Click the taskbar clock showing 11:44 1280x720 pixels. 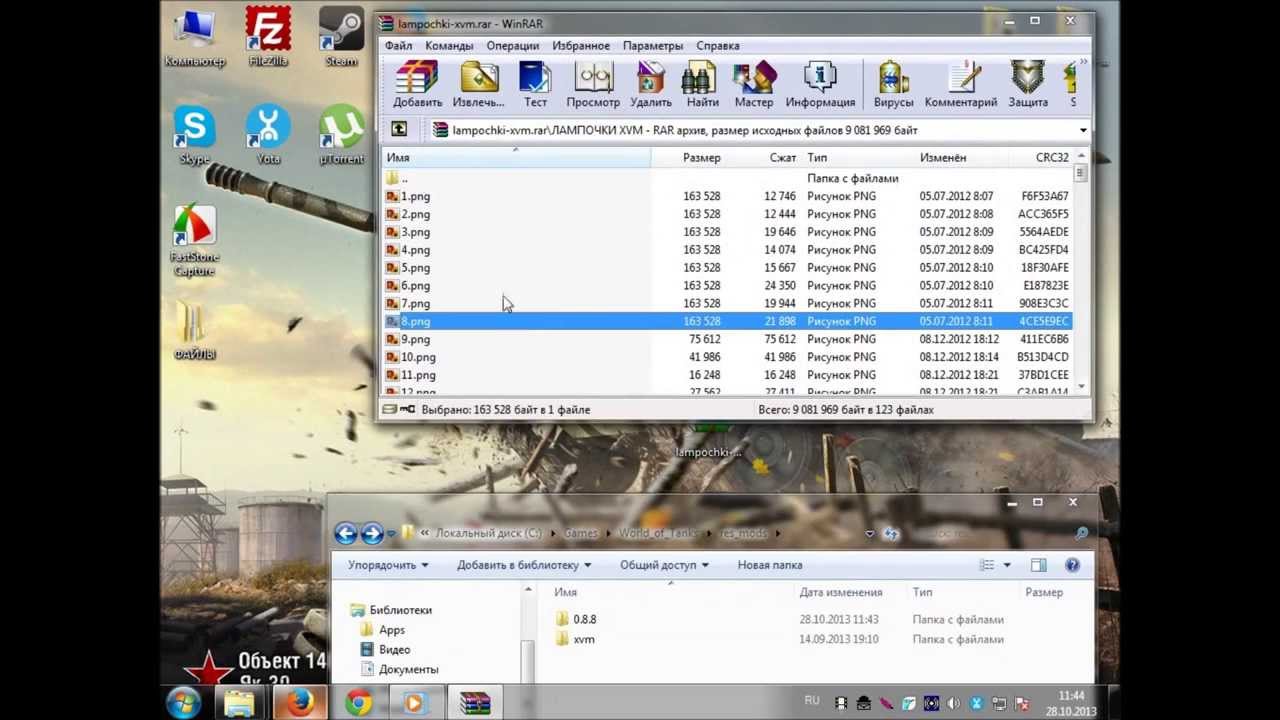(1071, 703)
